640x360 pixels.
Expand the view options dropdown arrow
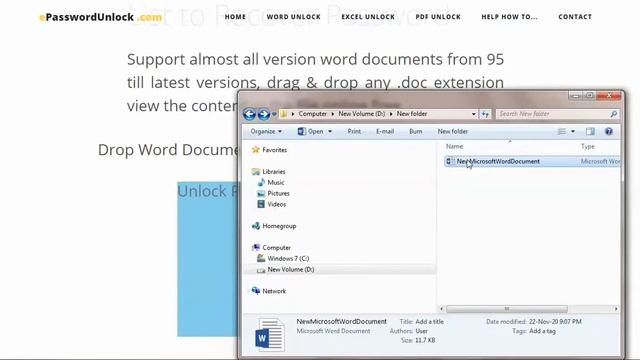click(573, 131)
